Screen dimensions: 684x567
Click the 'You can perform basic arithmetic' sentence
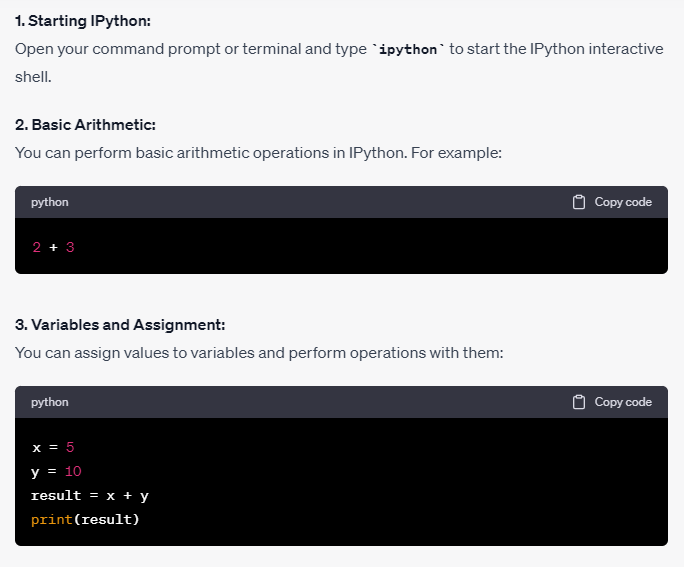[x=258, y=152]
